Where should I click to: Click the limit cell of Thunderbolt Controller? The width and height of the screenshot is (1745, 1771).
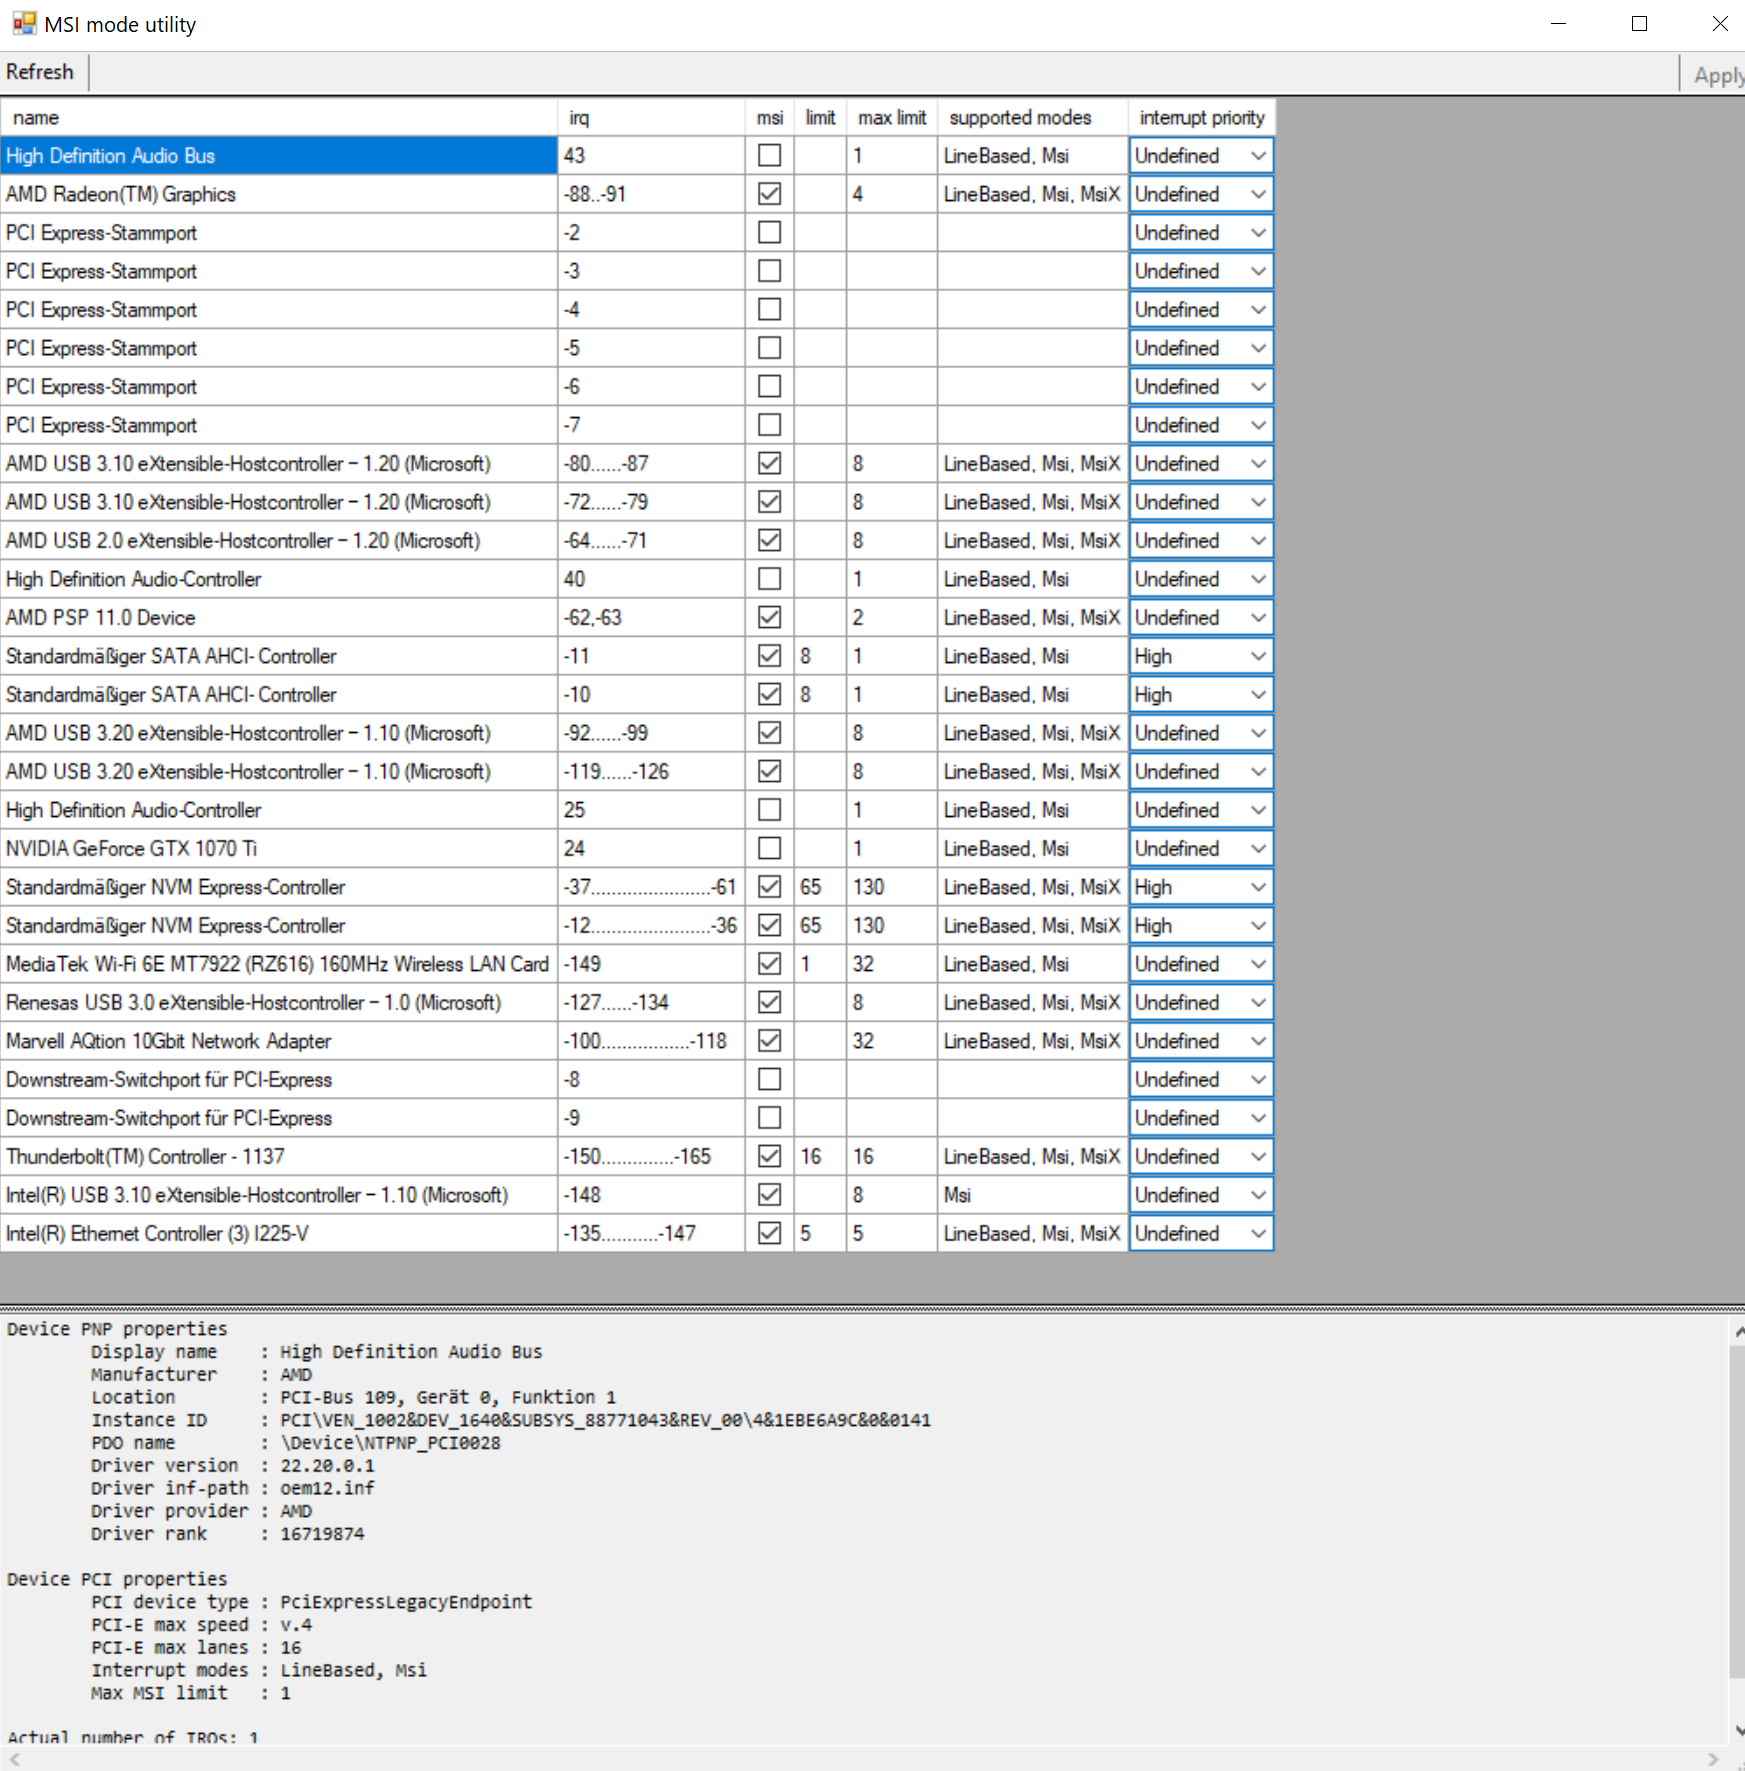[820, 1157]
